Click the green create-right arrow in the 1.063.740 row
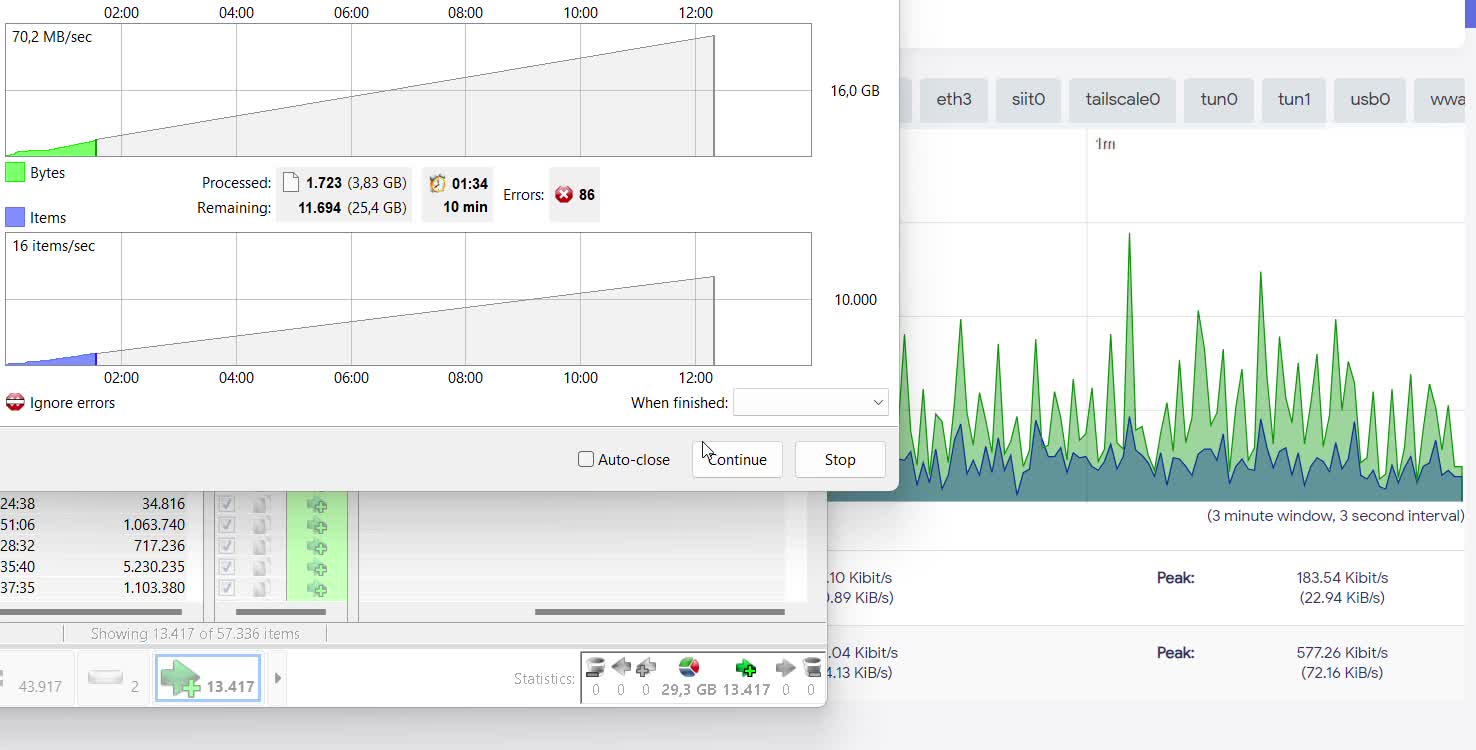Screen dimensions: 1476x750 (x=317, y=525)
